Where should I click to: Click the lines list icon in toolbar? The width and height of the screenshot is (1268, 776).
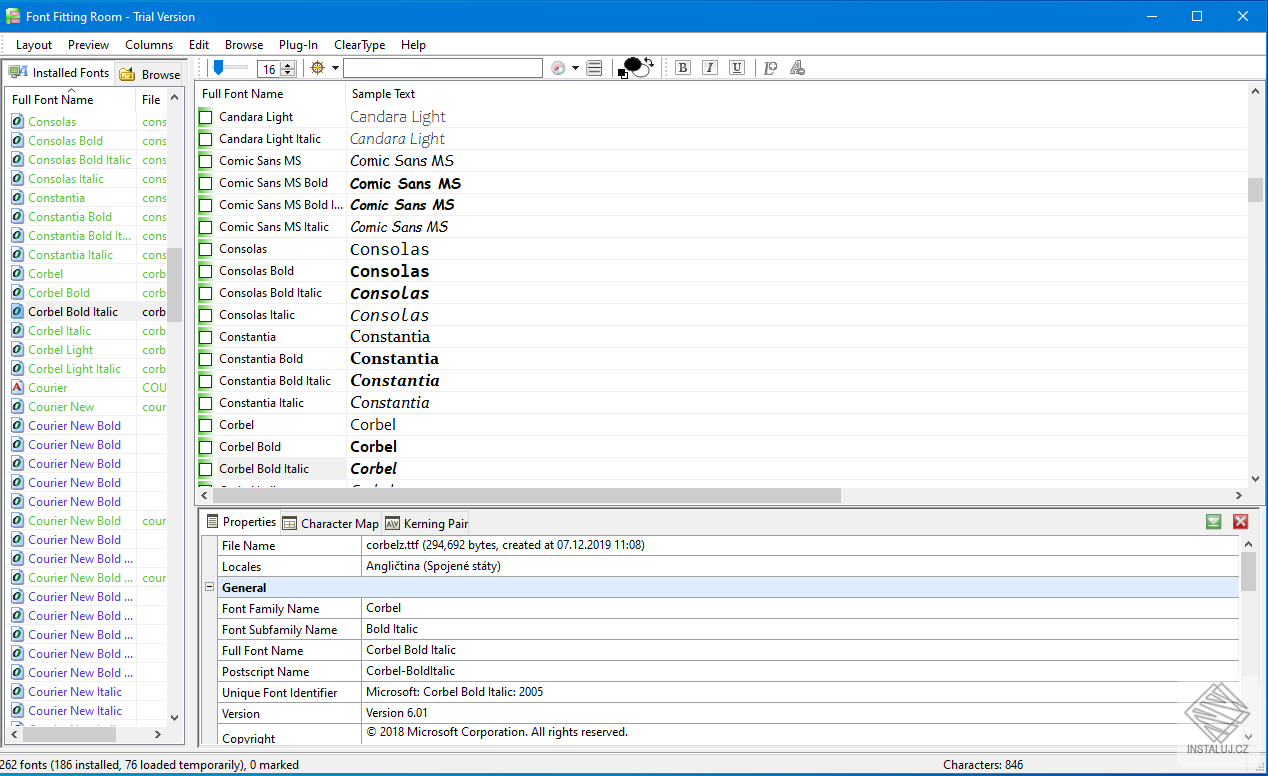(595, 68)
